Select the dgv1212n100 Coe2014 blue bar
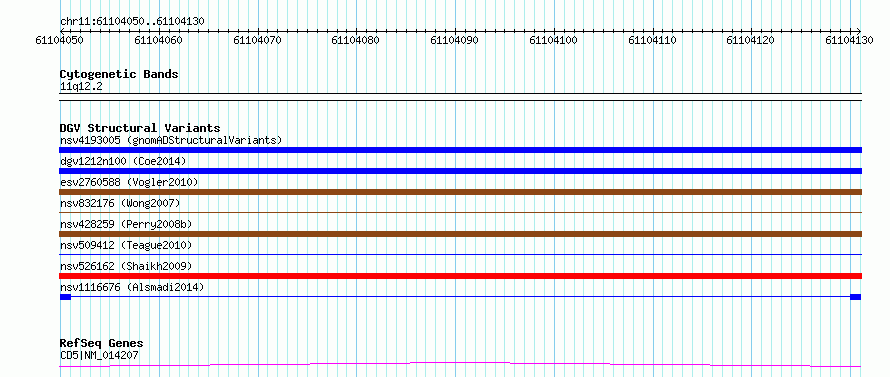 tap(460, 171)
